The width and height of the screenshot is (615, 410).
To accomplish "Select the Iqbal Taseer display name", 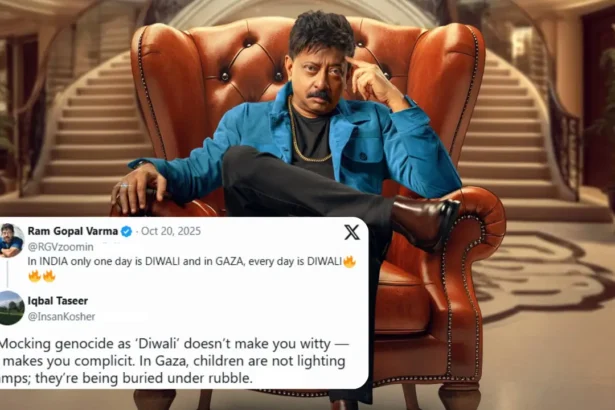I will click(58, 301).
